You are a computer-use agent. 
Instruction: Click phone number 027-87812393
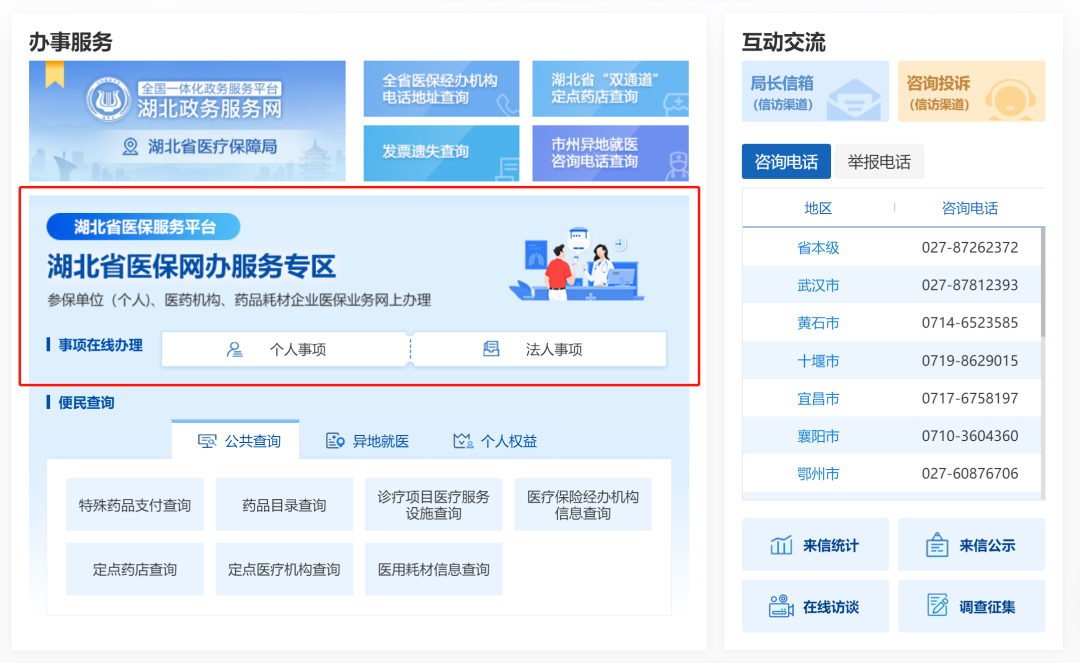tap(970, 285)
